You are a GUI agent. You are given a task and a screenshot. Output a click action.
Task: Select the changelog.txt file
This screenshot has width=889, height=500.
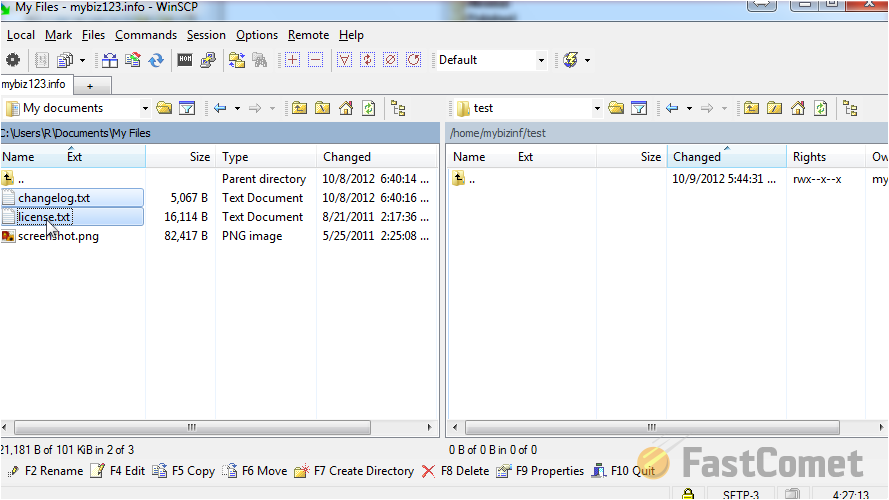54,198
